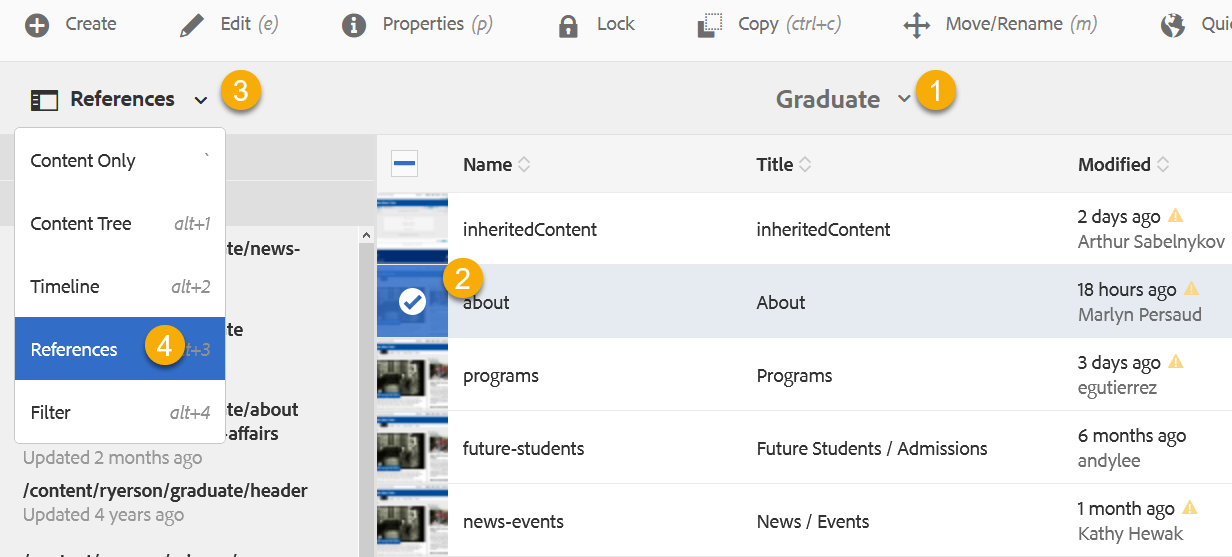Expand the Graduate breadcrumb dropdown
The image size is (1232, 557).
904,99
